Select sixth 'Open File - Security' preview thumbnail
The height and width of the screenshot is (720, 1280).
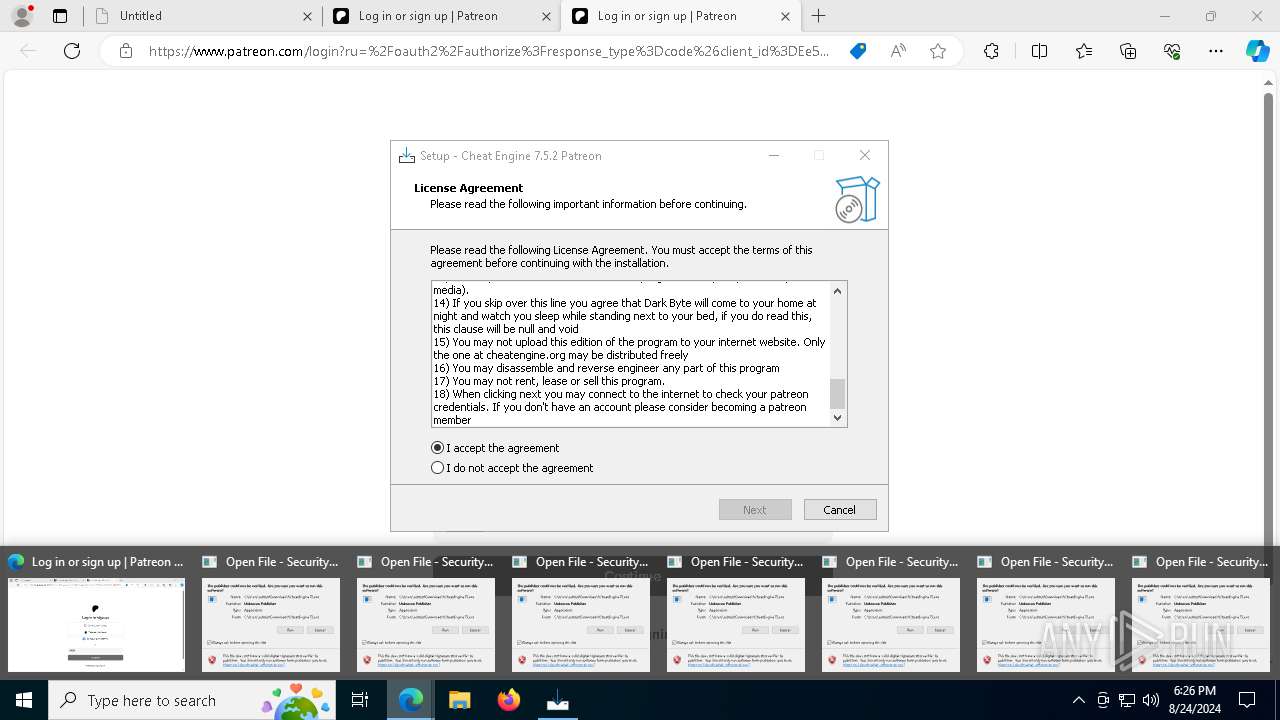tap(1046, 614)
